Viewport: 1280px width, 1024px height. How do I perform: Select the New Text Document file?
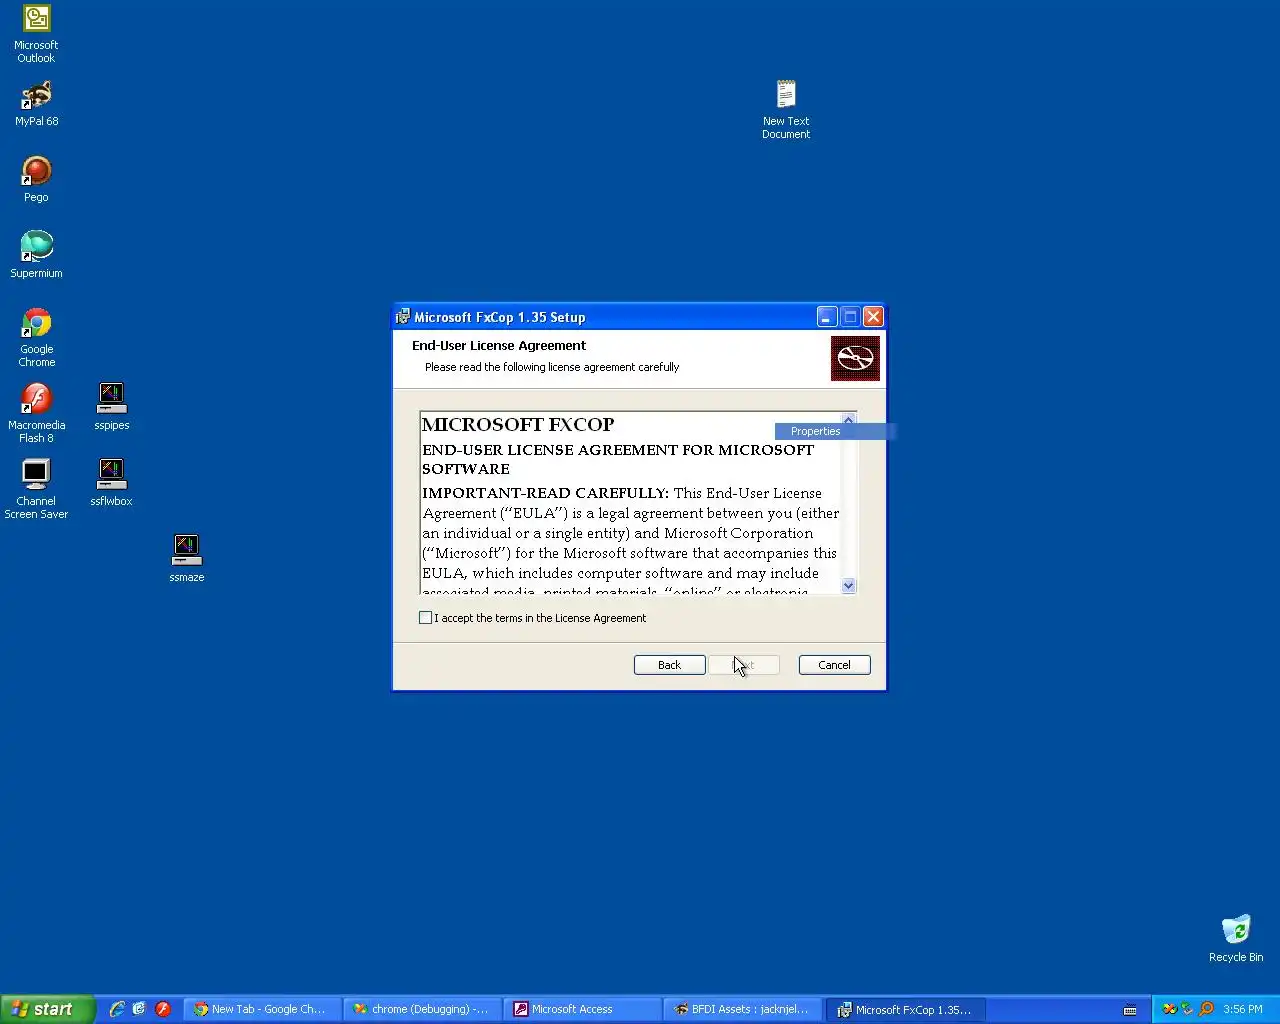coord(786,110)
